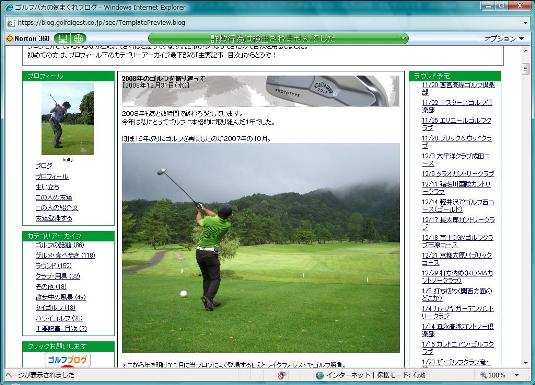
Task: Open the 12/17 カントリークラブ round link
Action: click(x=458, y=223)
